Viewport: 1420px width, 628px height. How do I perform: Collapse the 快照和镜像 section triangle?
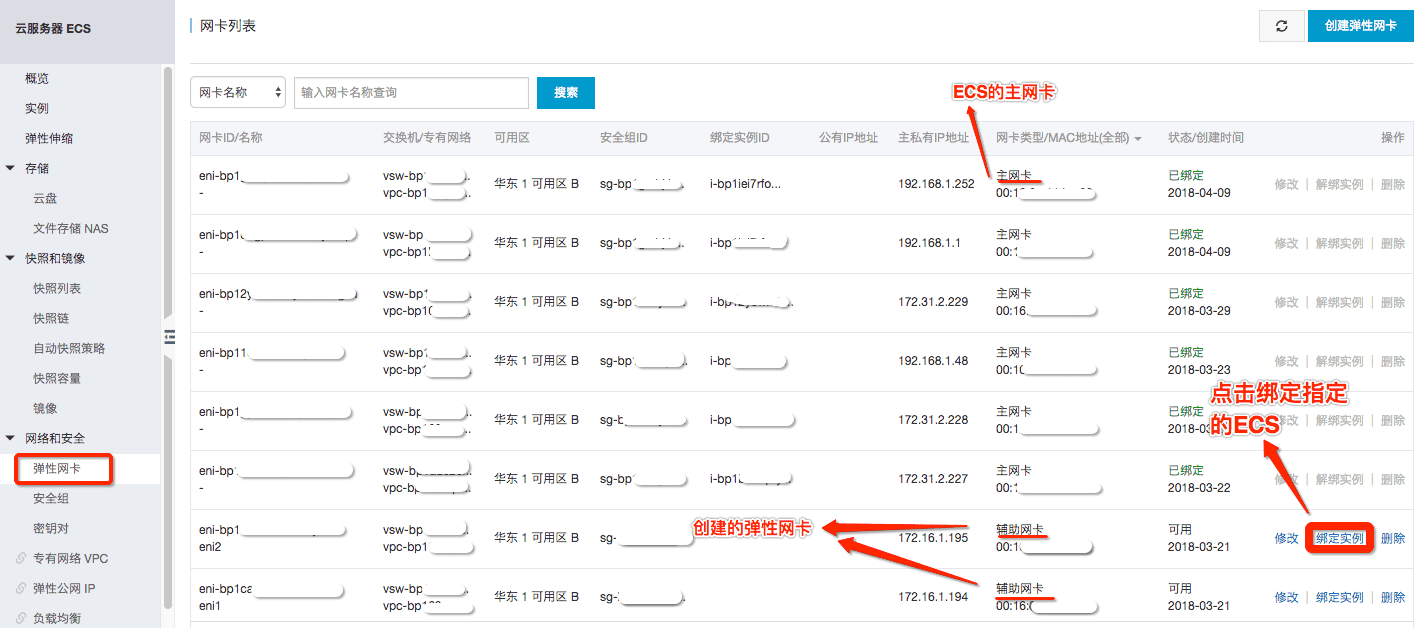click(11, 259)
